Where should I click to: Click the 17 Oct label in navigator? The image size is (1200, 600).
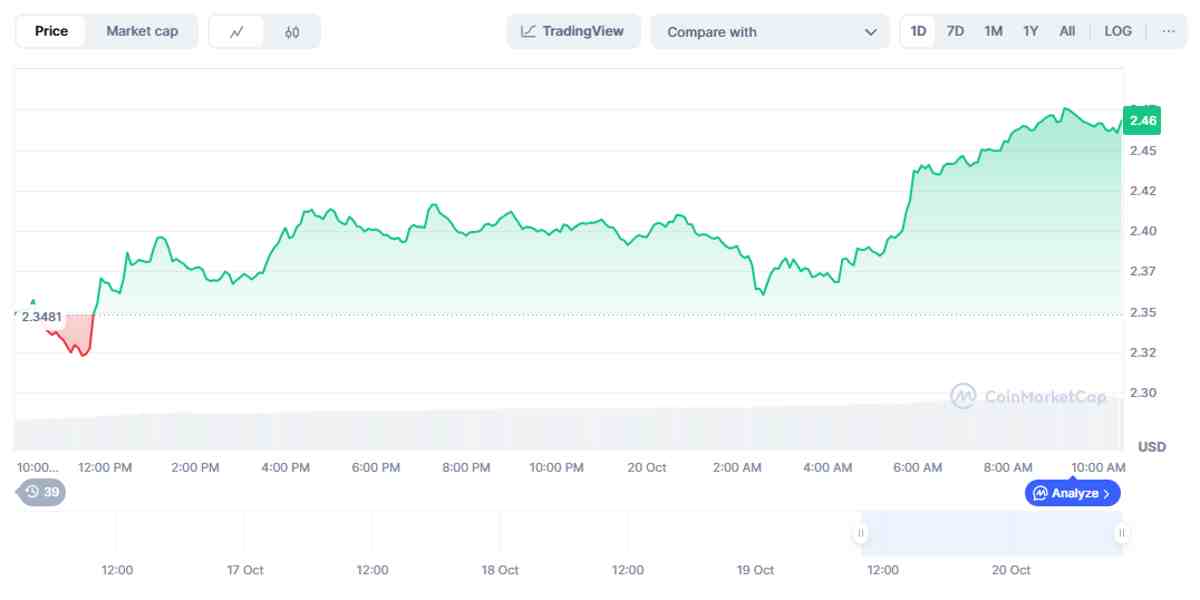point(245,570)
